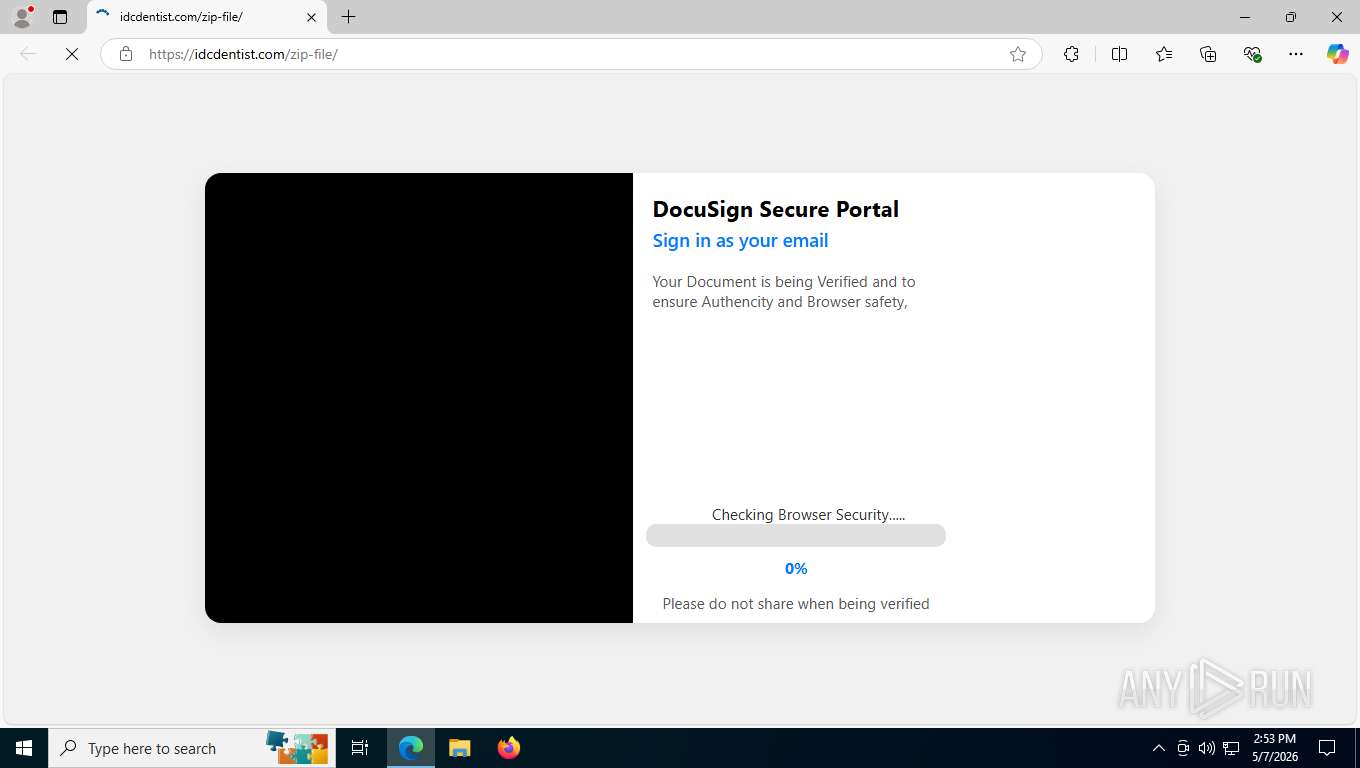
Task: Close the idcdentist.com tab
Action: tap(311, 17)
